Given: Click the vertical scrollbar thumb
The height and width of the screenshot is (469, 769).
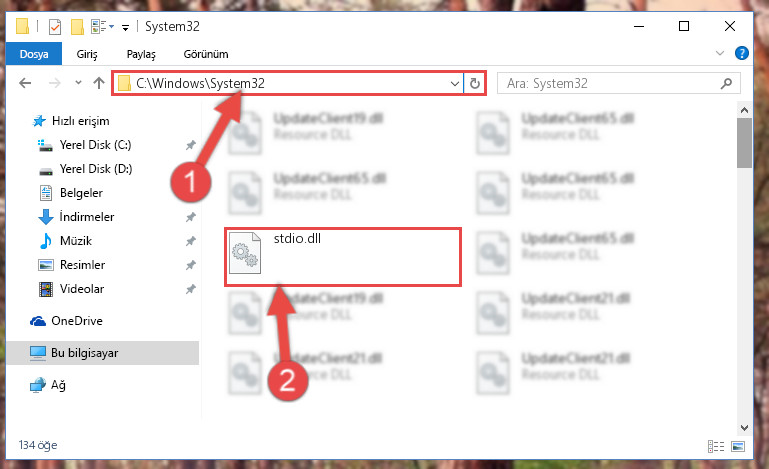Looking at the screenshot, I should pyautogui.click(x=744, y=142).
